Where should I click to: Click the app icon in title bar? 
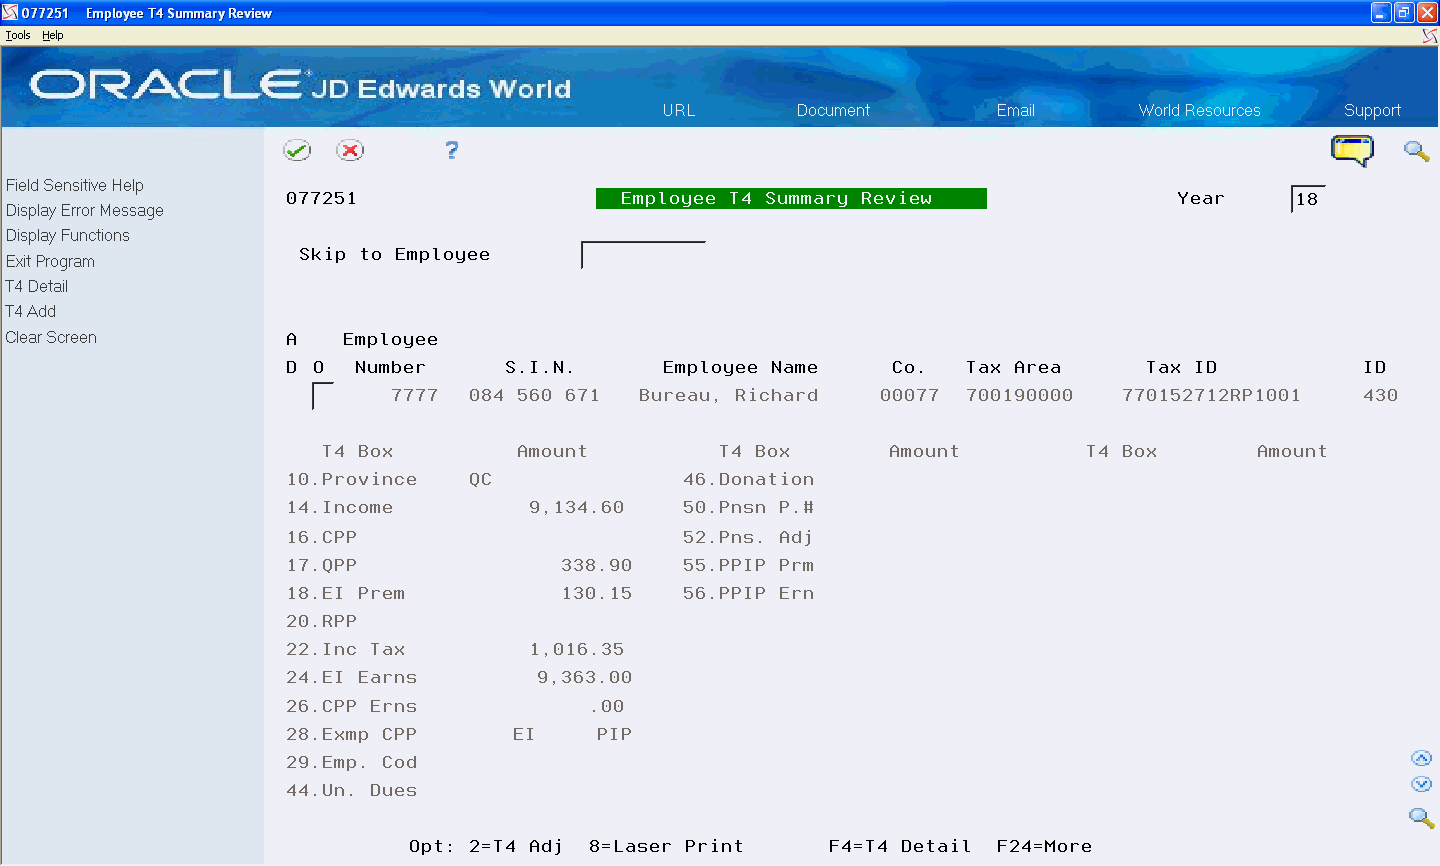[x=10, y=13]
